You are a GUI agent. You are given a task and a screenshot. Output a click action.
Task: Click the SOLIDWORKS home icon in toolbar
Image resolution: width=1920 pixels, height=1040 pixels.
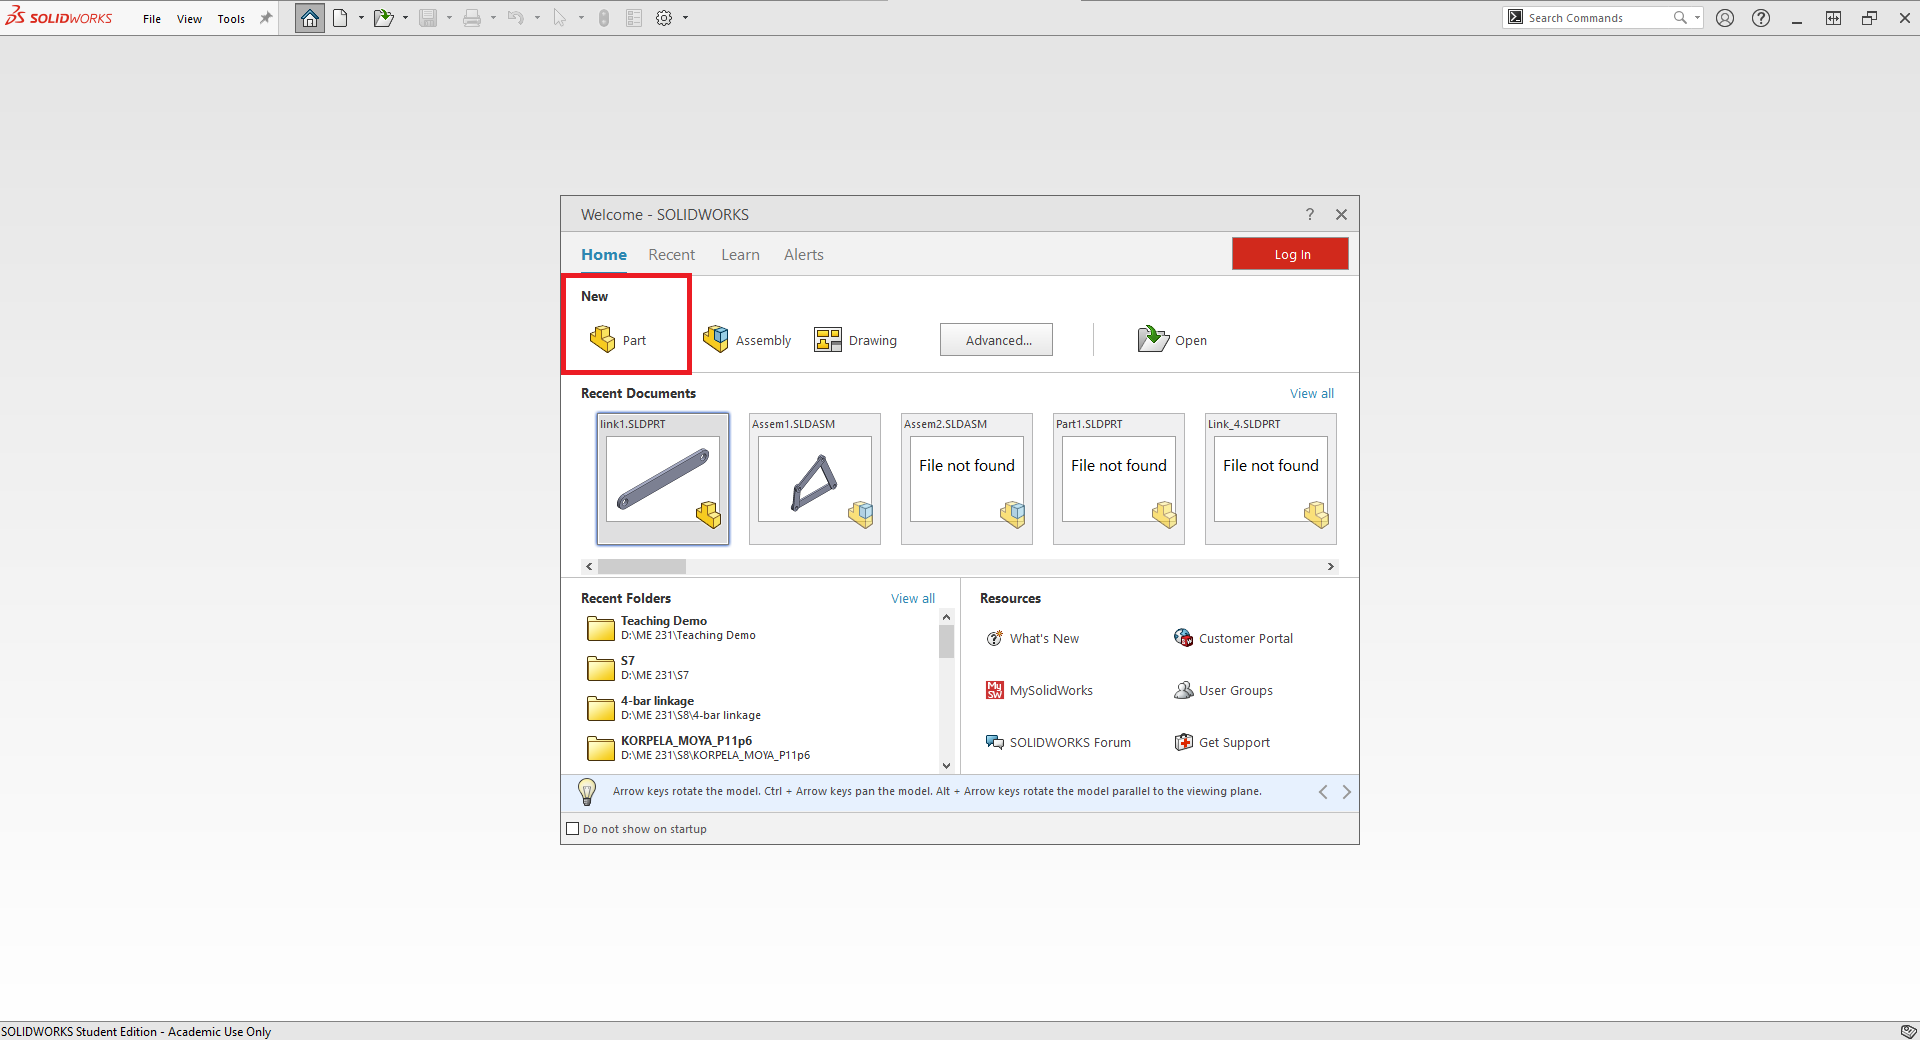tap(309, 17)
